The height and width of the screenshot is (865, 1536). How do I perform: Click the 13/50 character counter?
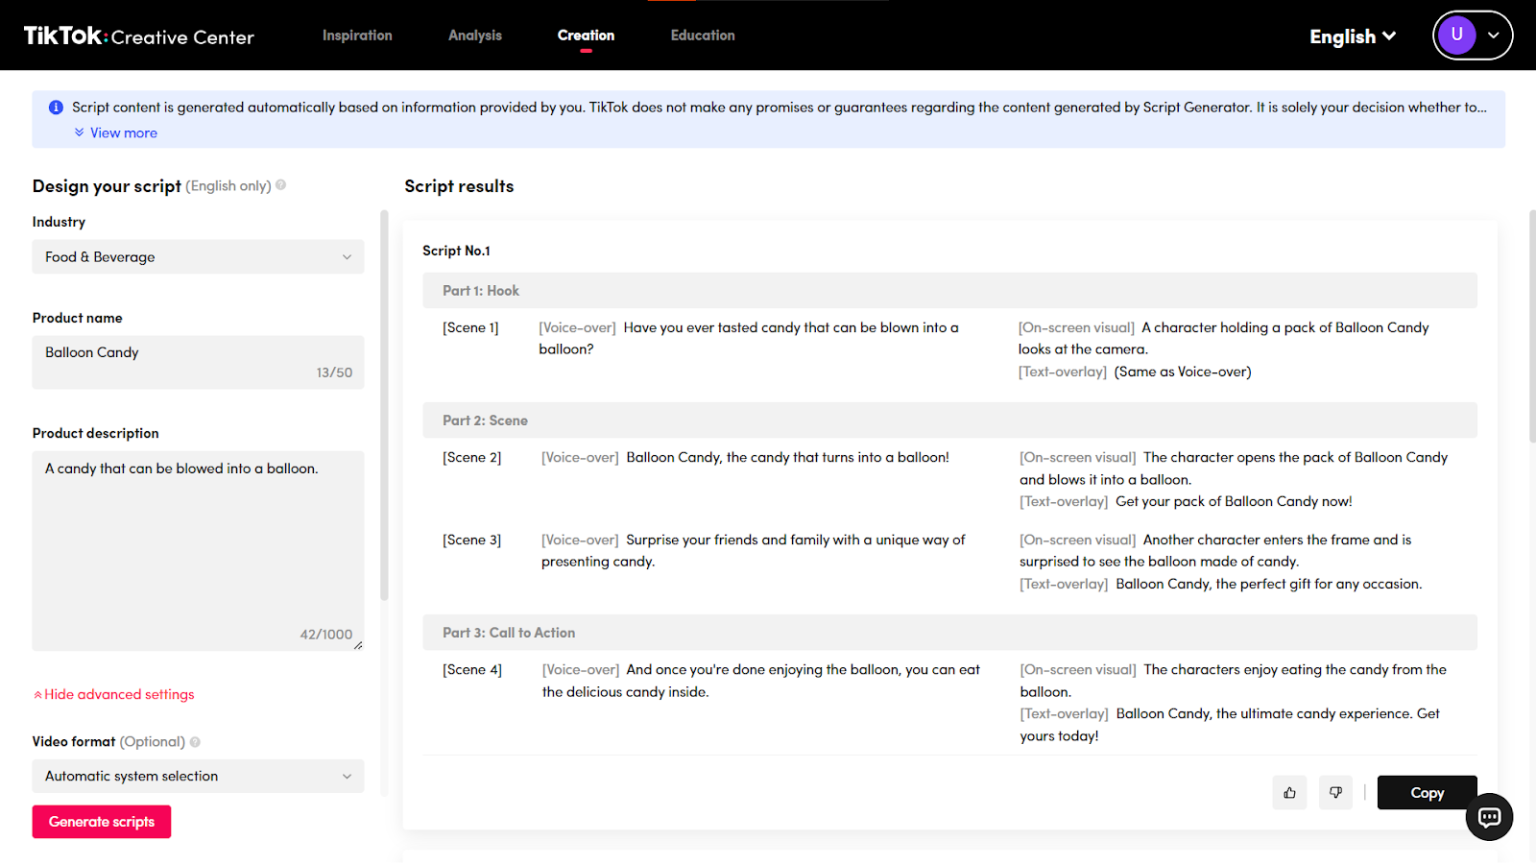[334, 373]
